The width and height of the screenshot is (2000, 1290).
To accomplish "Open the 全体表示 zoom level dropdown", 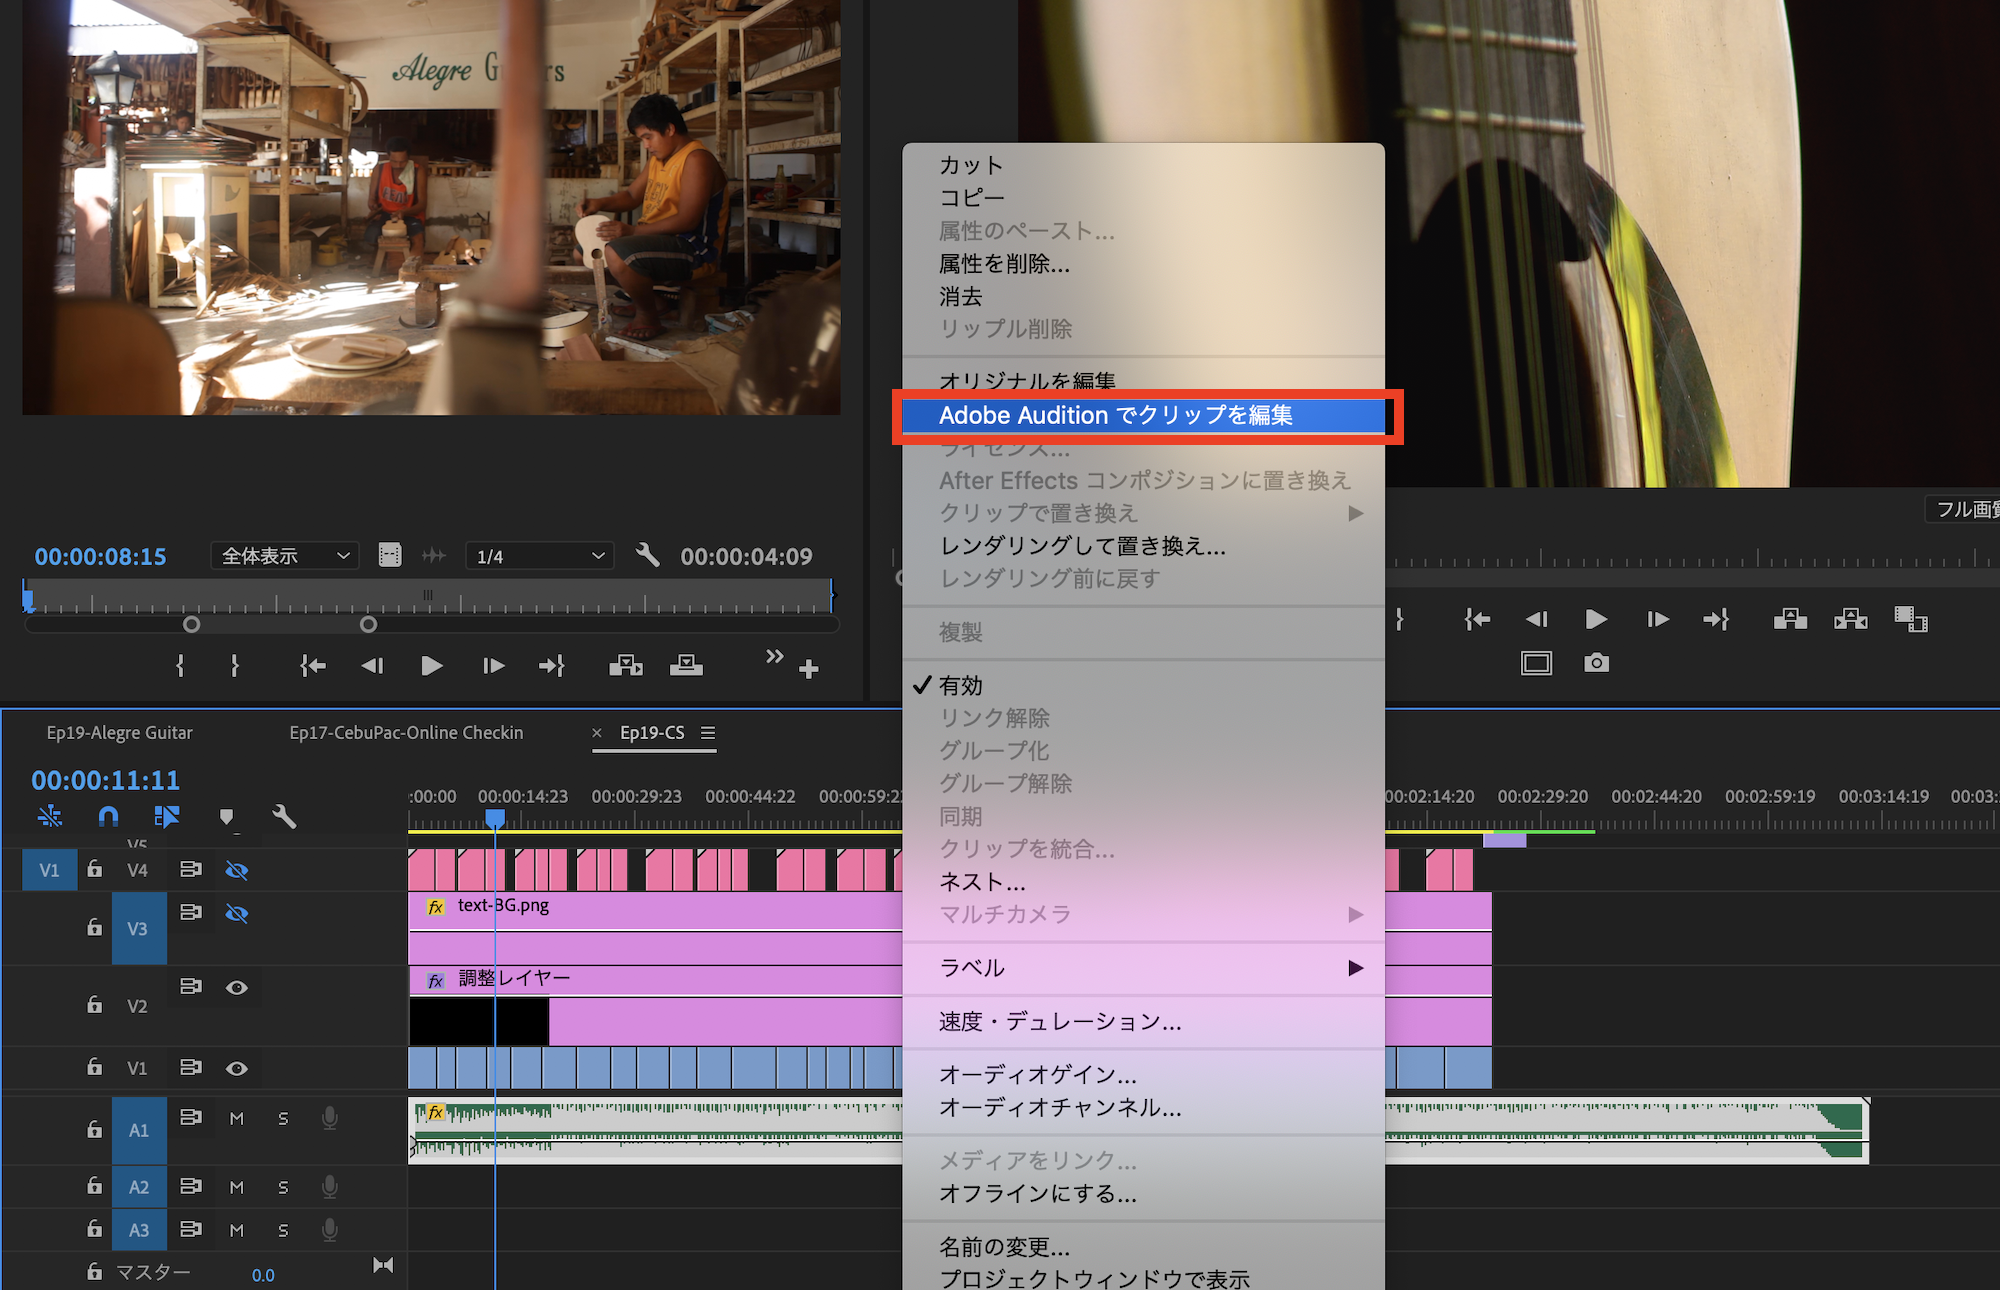I will point(285,556).
